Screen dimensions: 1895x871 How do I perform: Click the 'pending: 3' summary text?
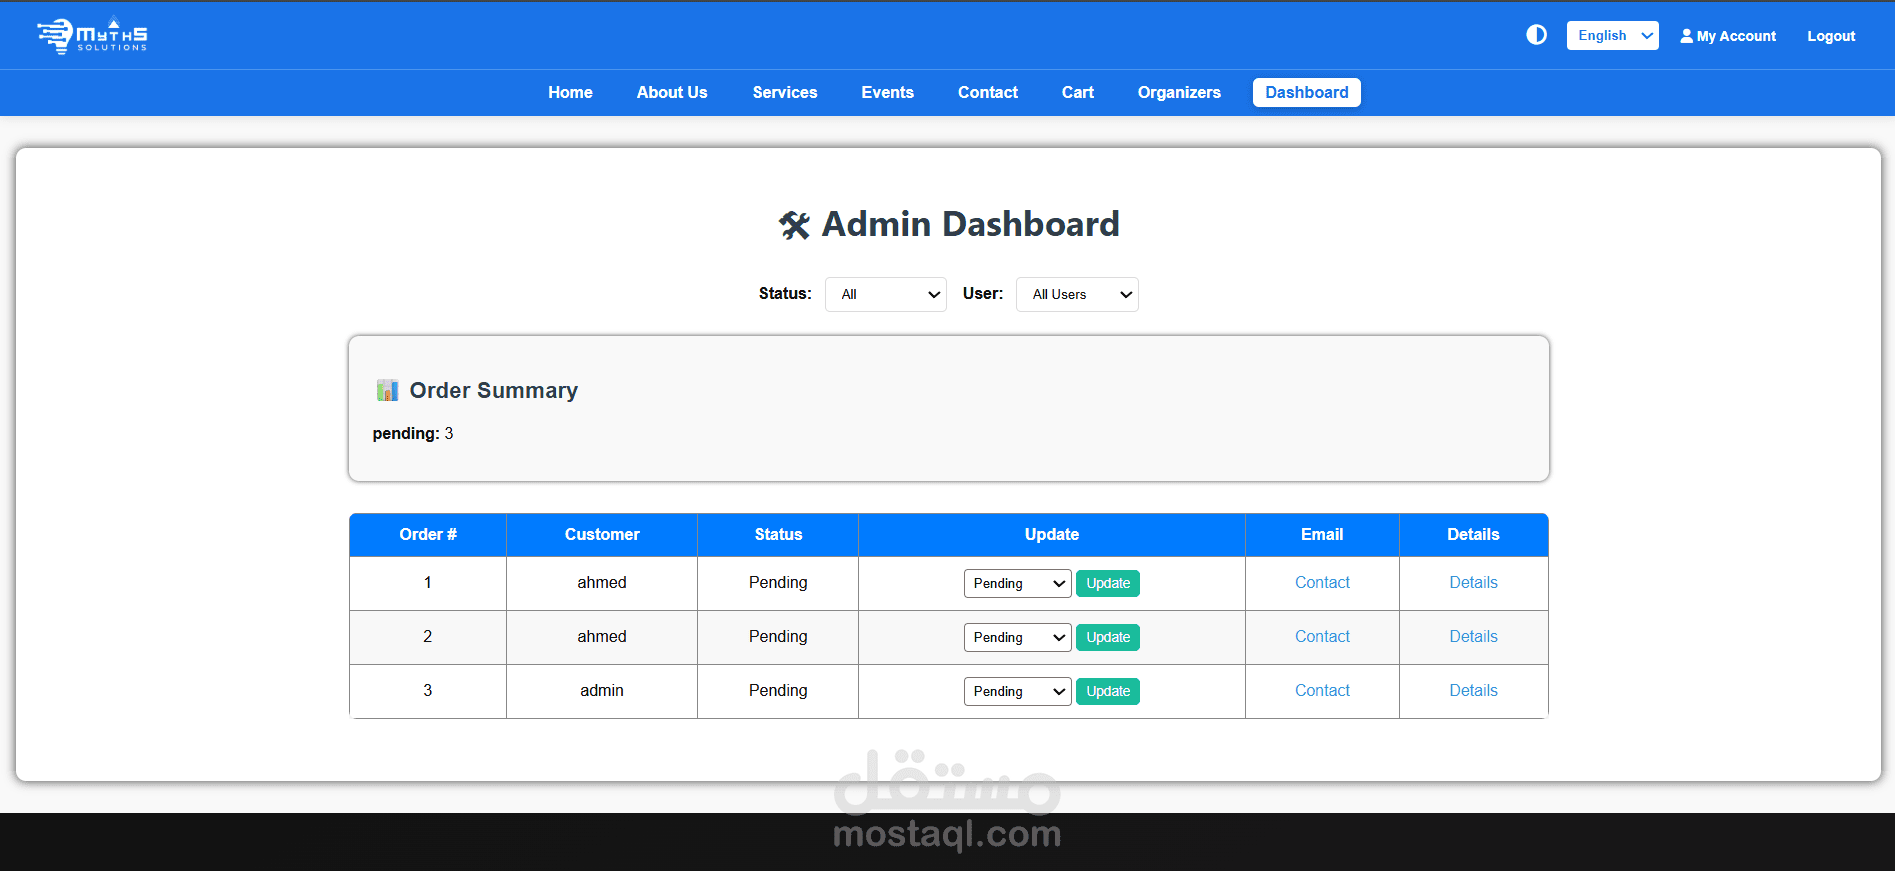[413, 433]
